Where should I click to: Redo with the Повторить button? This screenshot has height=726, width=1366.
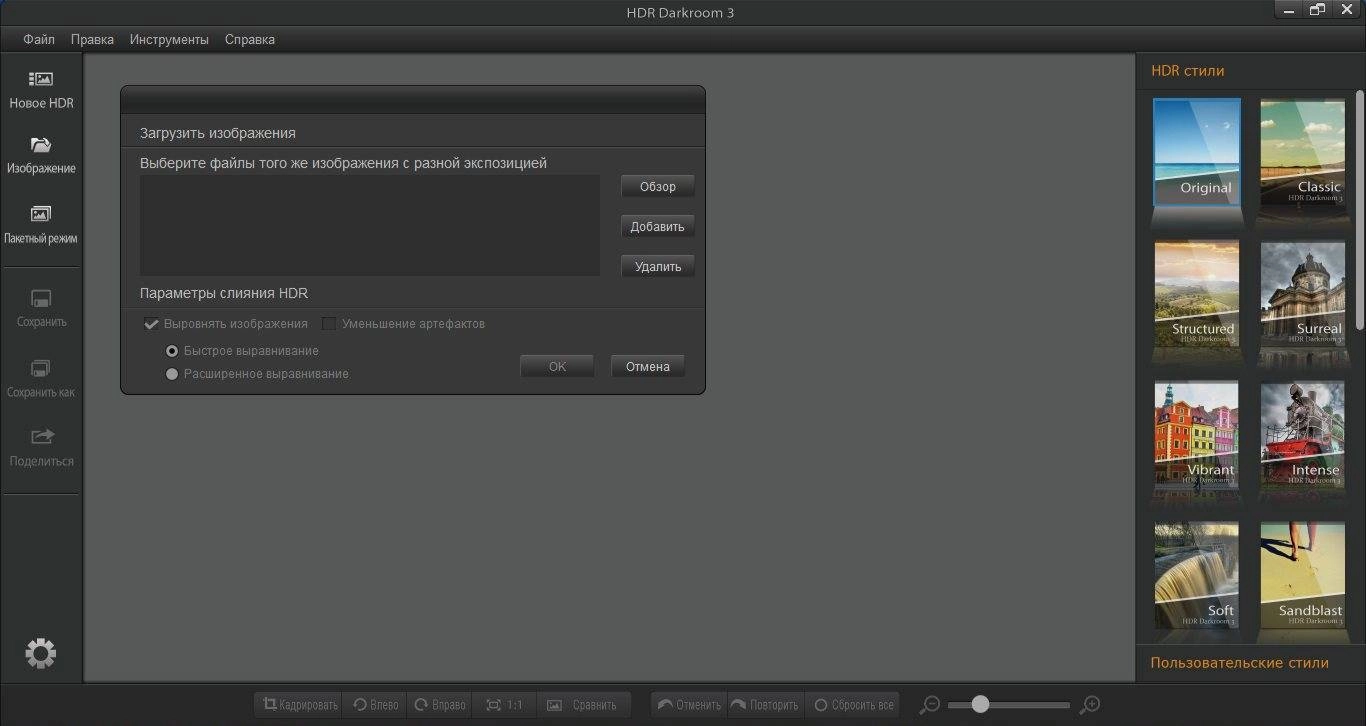(765, 705)
